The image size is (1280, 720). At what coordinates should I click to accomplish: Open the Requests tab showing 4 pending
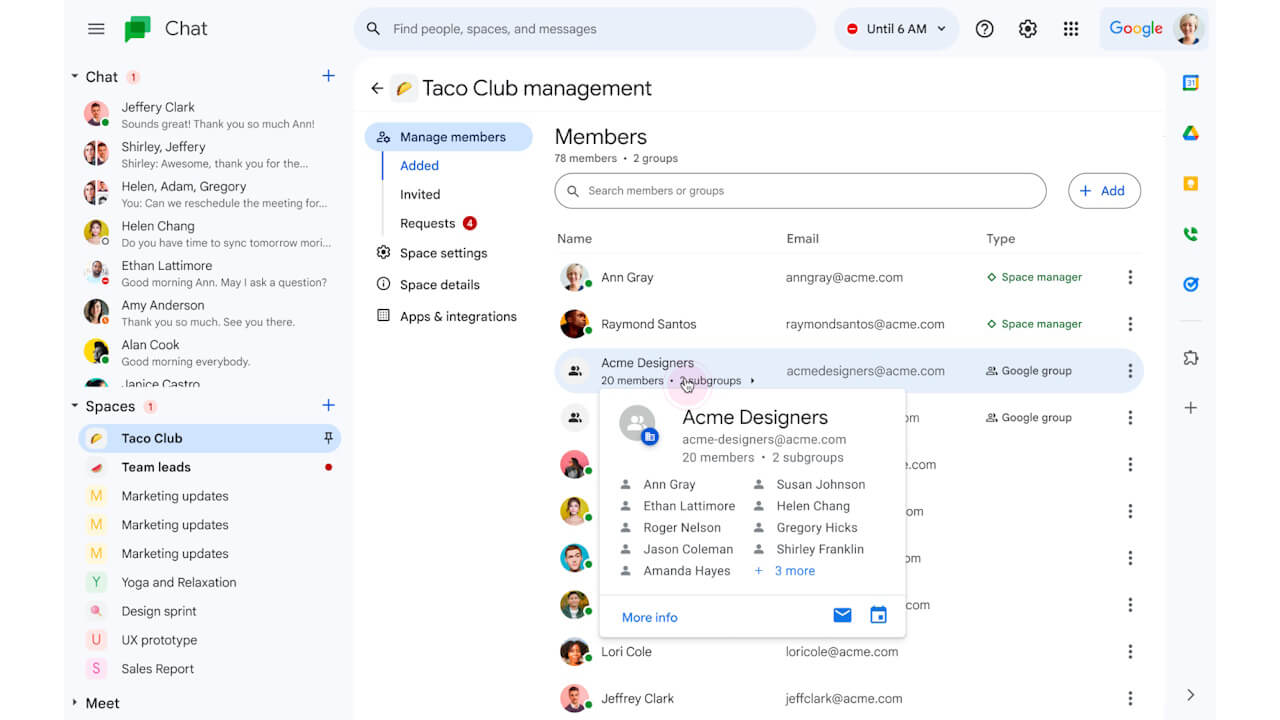[430, 223]
